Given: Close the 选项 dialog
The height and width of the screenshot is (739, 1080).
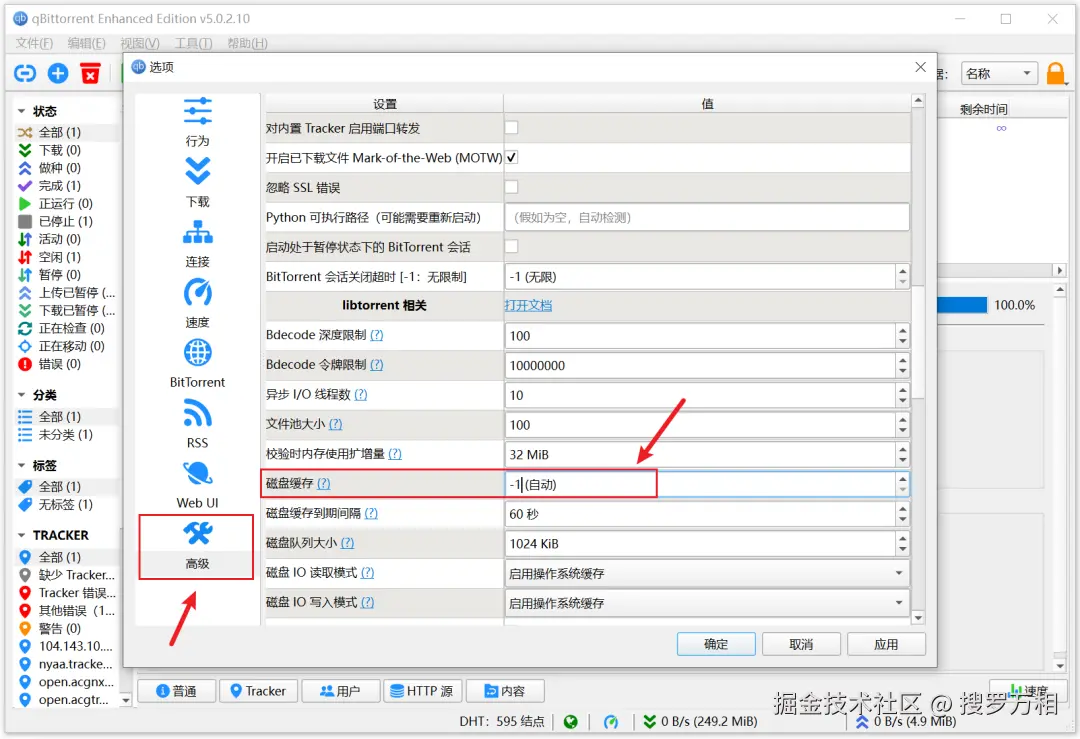Looking at the screenshot, I should pyautogui.click(x=920, y=67).
